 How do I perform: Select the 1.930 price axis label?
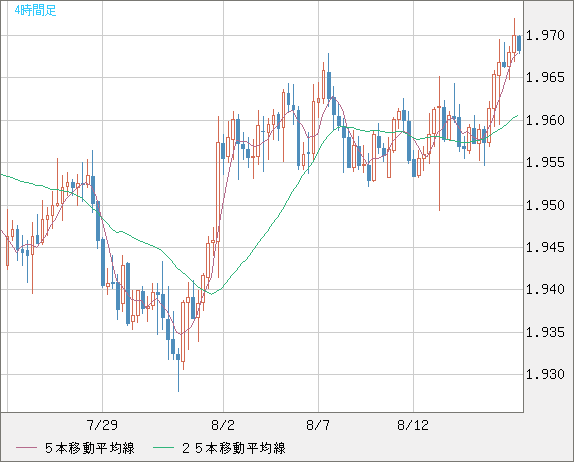[545, 374]
